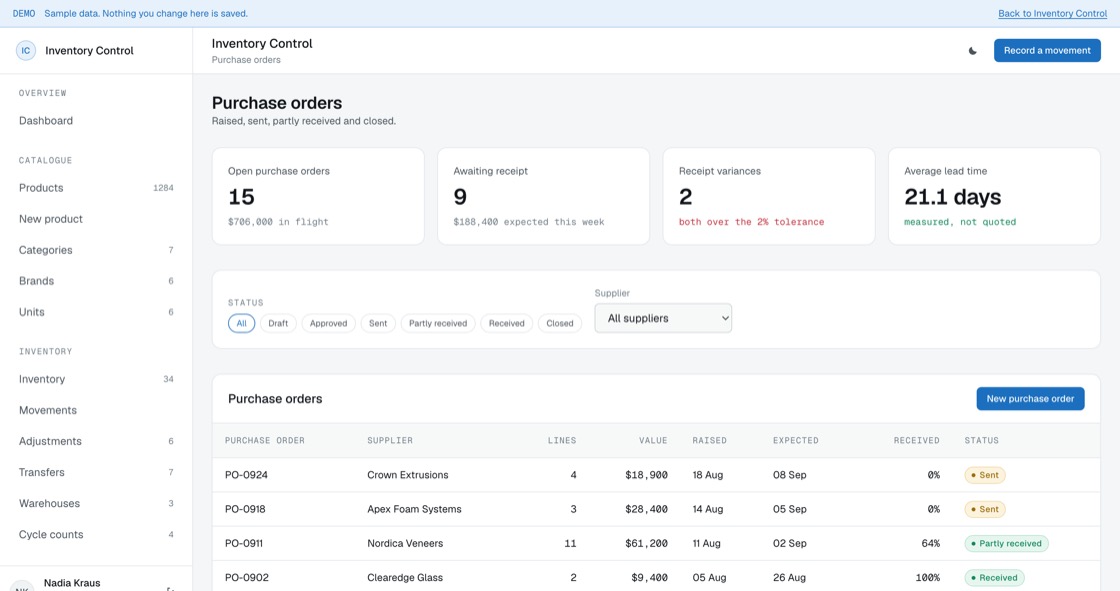Click the $9,400 value cell
This screenshot has width=1120, height=591.
(x=649, y=577)
